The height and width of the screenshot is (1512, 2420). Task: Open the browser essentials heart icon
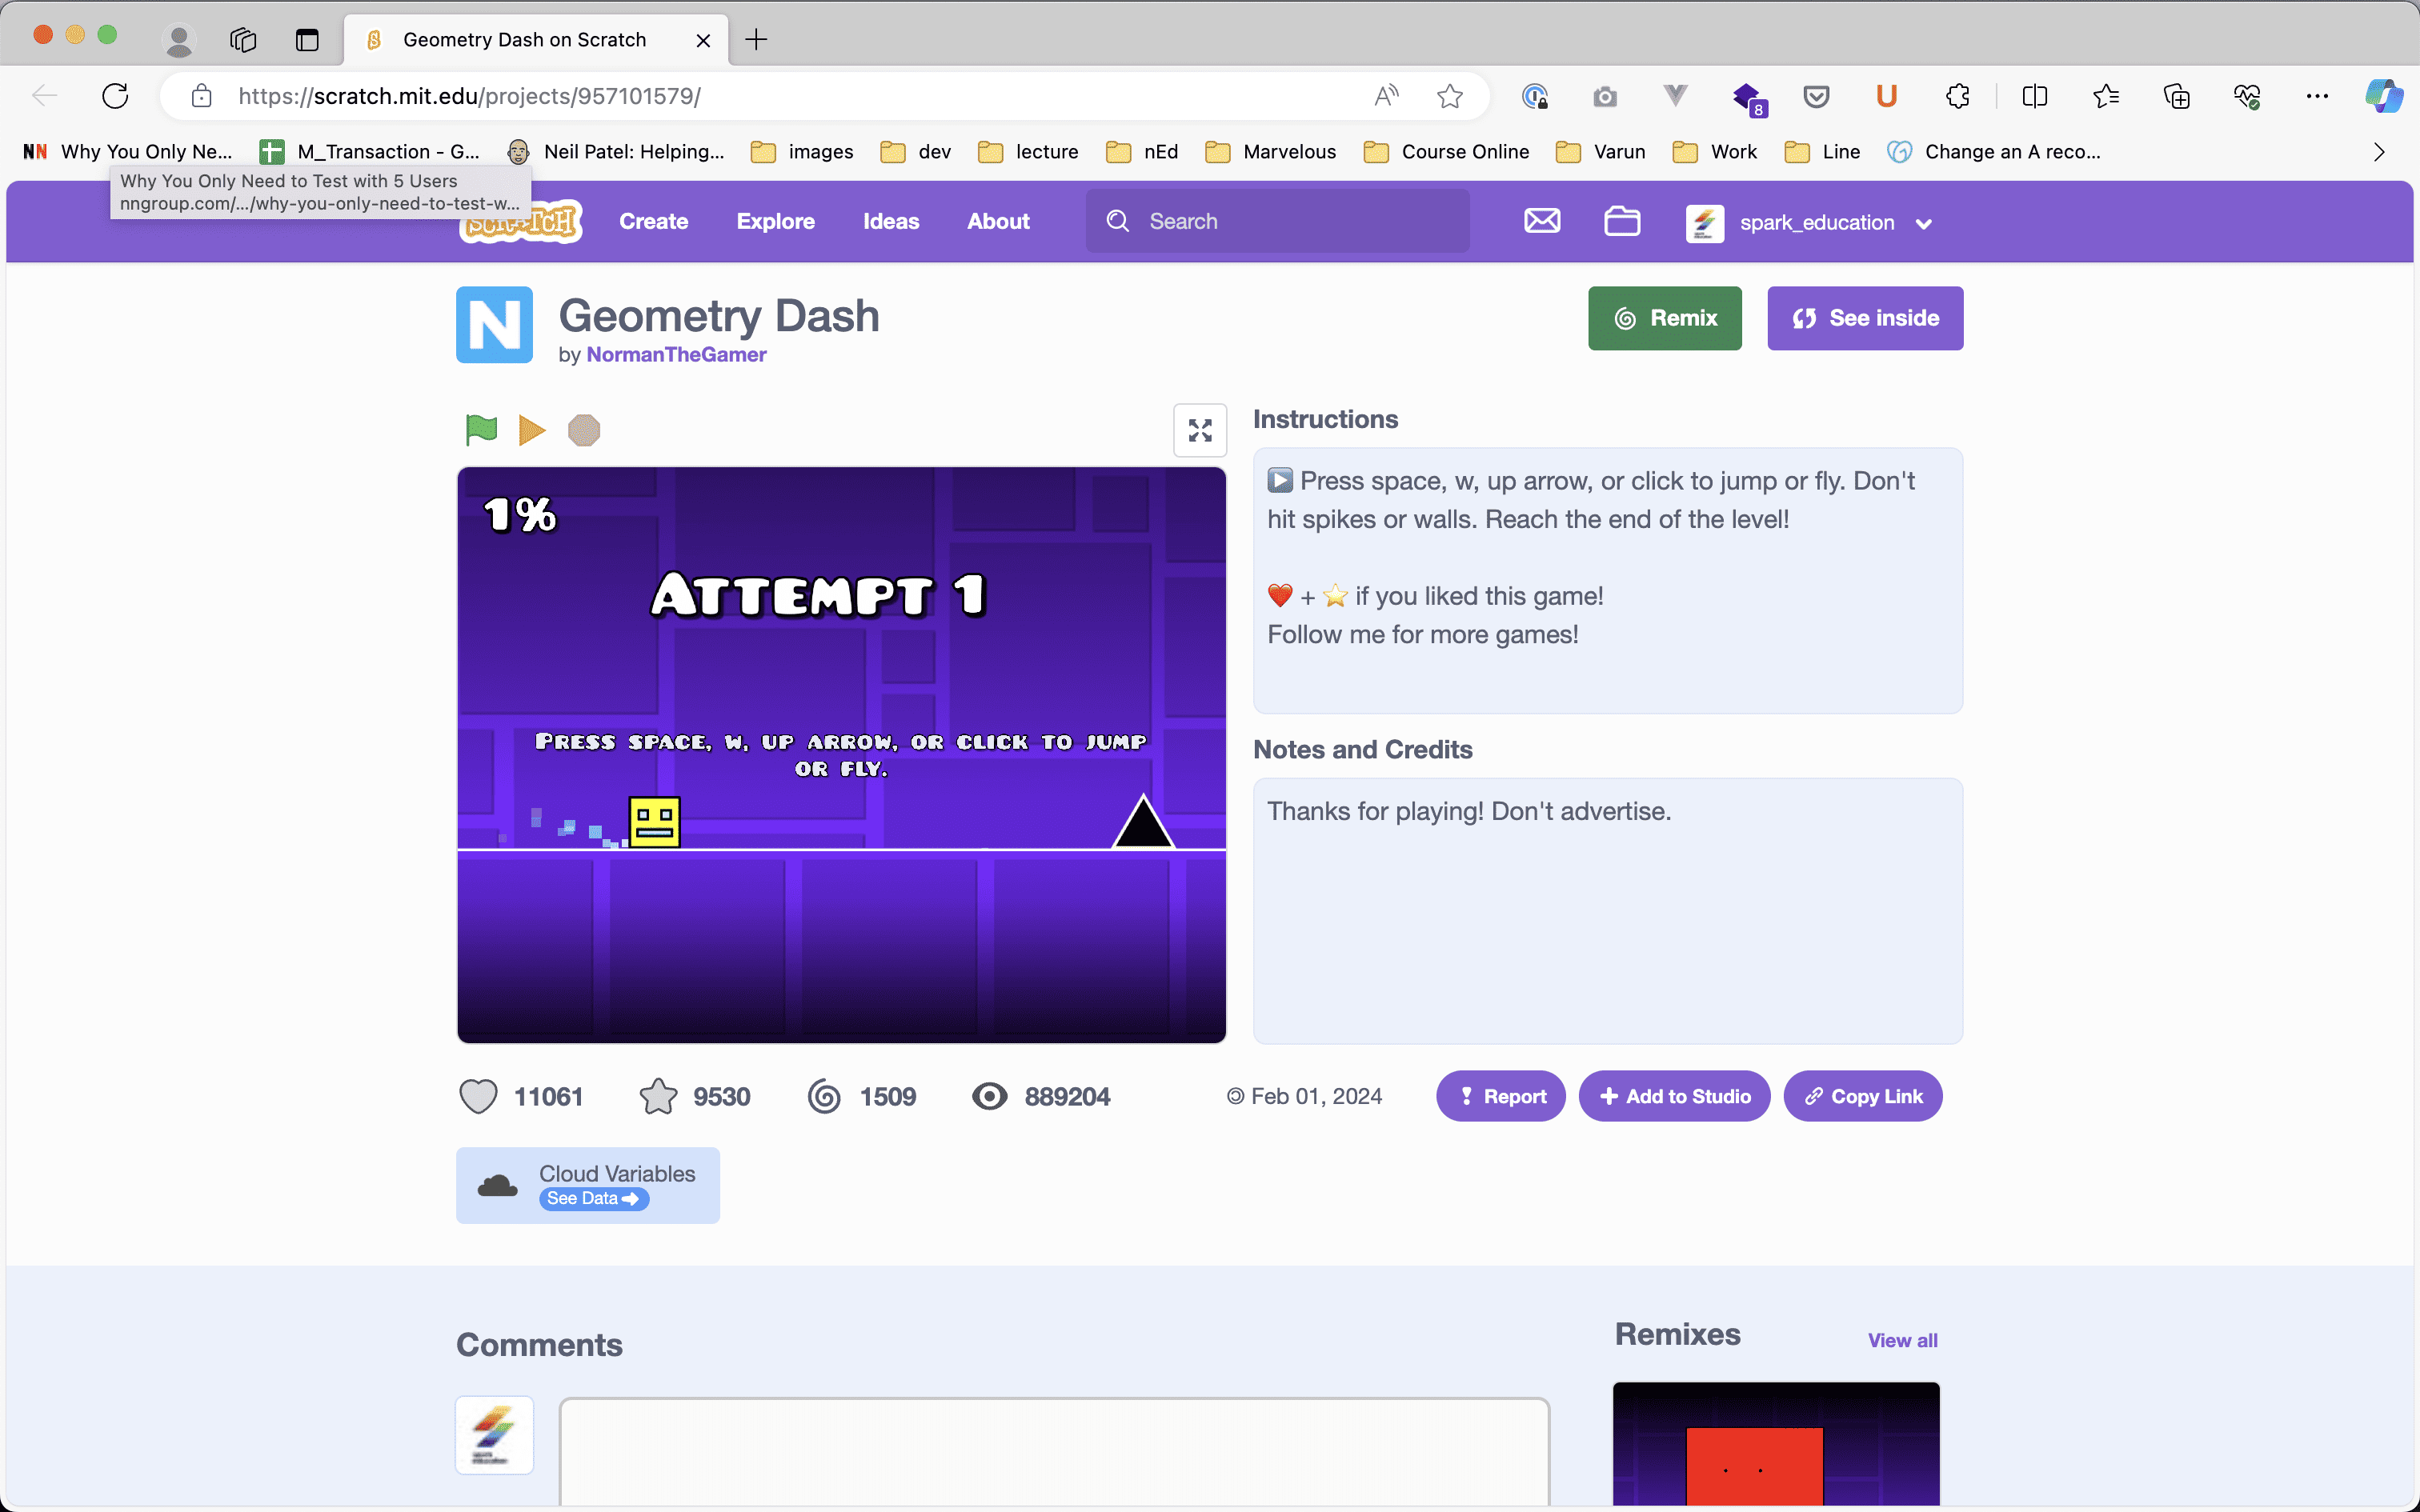2246,96
